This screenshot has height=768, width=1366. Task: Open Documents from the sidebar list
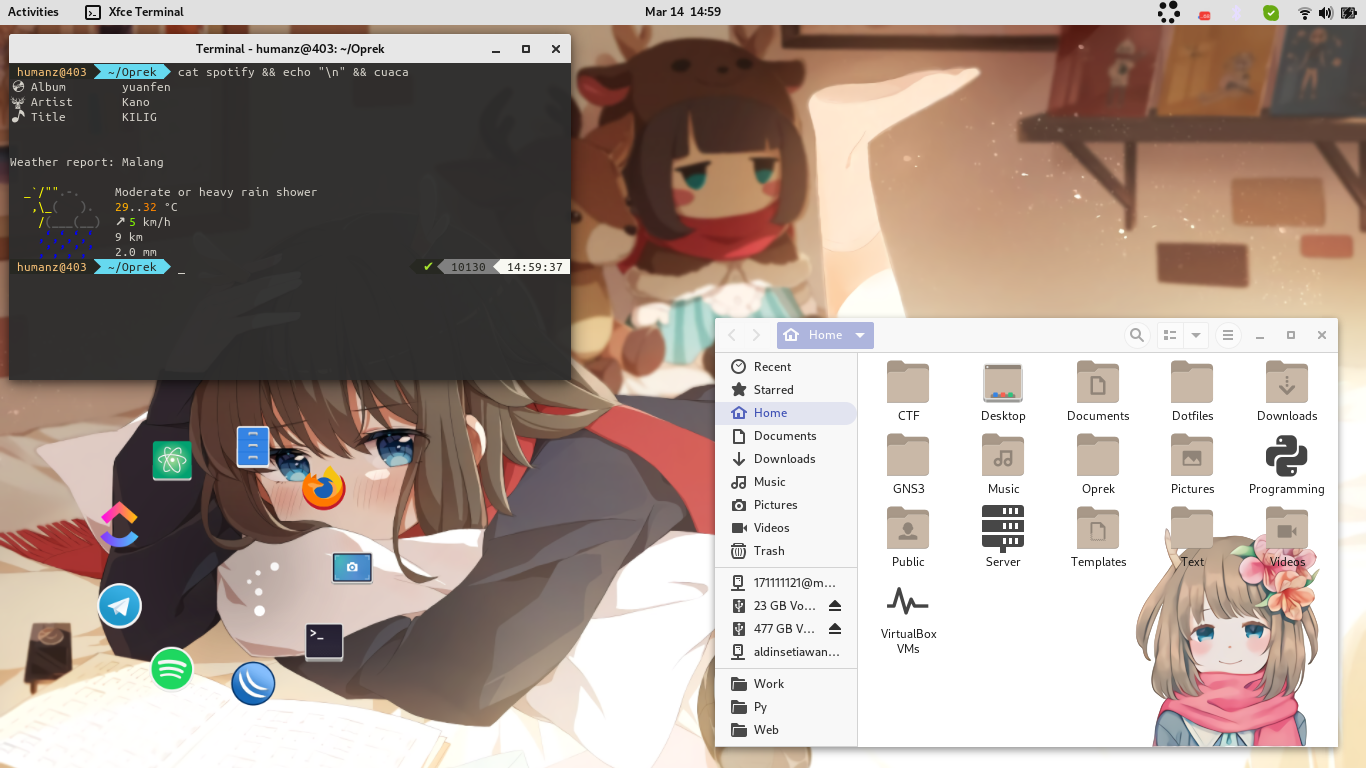point(786,436)
